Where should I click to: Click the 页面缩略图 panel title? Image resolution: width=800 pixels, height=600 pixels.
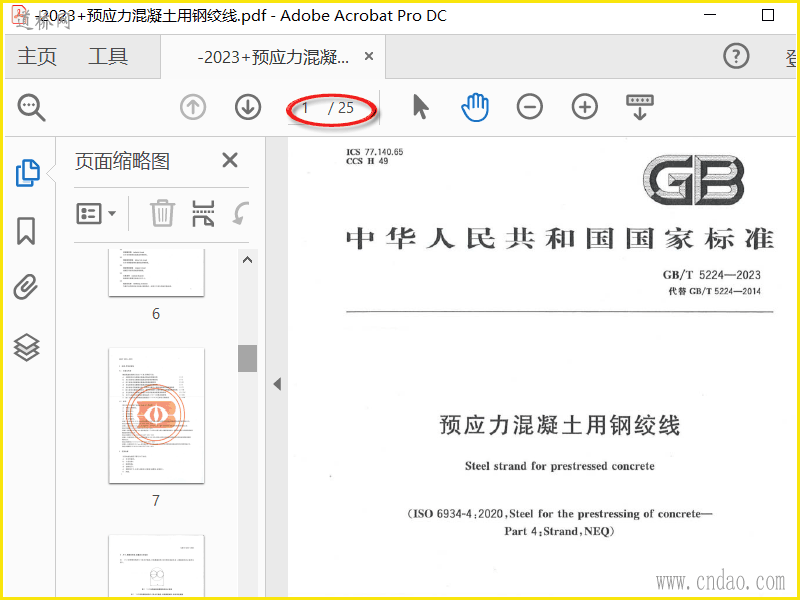tap(122, 161)
